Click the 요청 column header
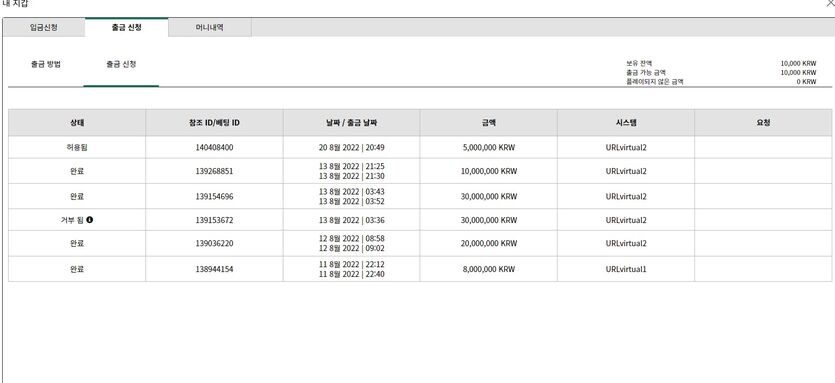This screenshot has height=383, width=835. [763, 123]
